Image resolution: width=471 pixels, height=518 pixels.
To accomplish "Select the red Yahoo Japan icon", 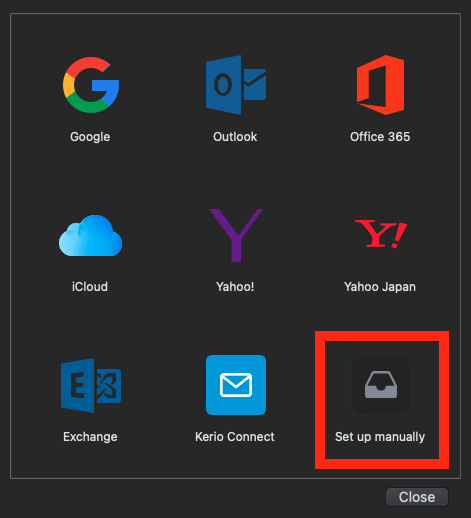I will coord(381,234).
